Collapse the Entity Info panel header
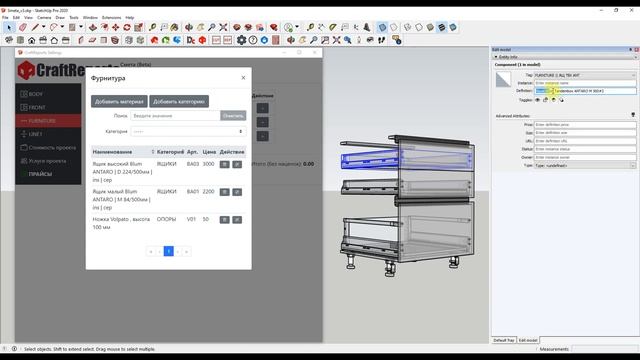This screenshot has height=360, width=640. pos(565,57)
